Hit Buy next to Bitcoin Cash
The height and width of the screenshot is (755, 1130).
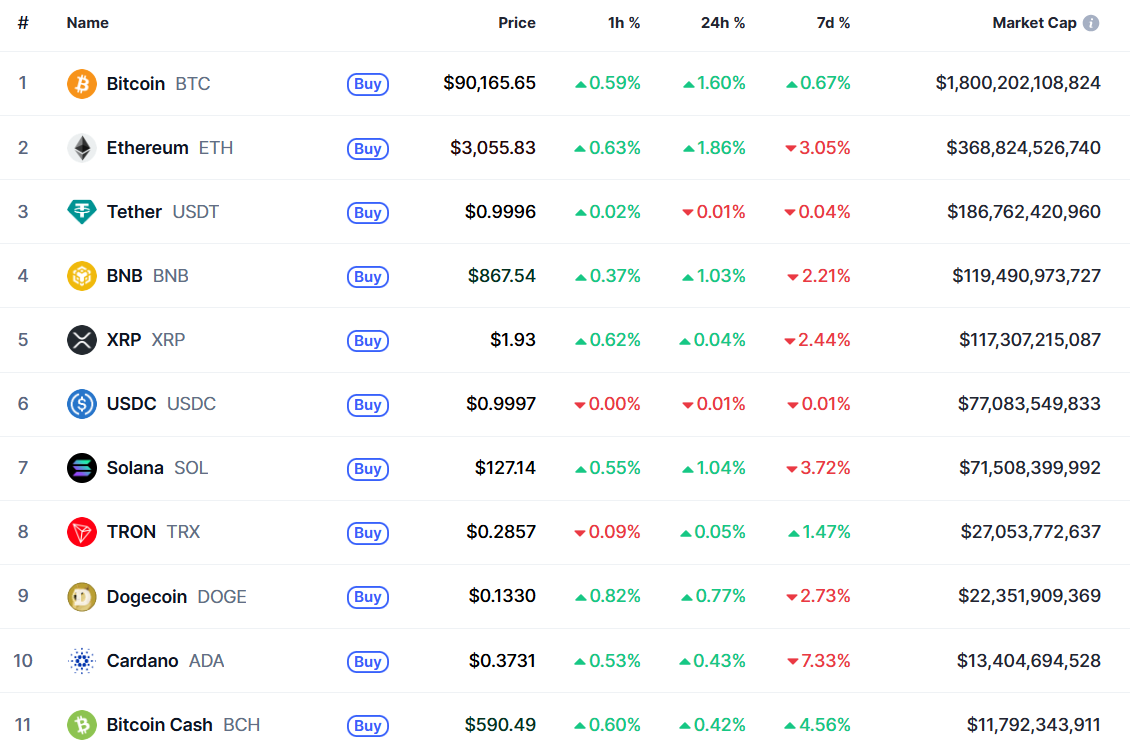tap(368, 725)
